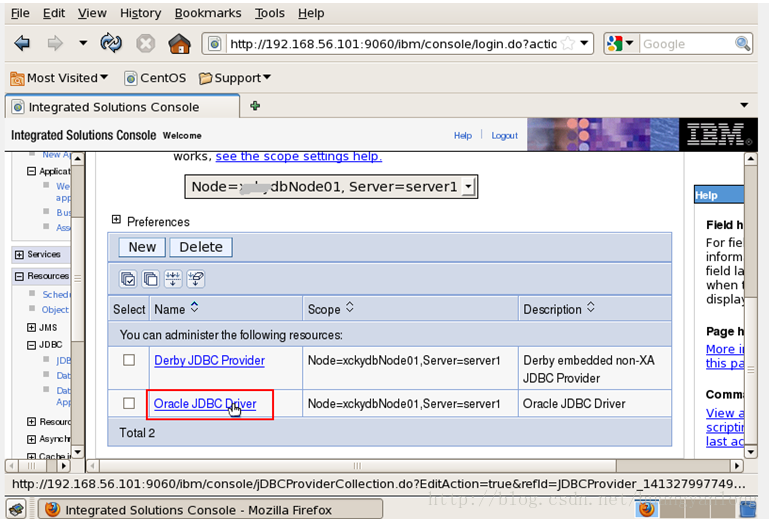Image resolution: width=769 pixels, height=519 pixels.
Task: Click the Select all items icon
Action: tap(128, 279)
